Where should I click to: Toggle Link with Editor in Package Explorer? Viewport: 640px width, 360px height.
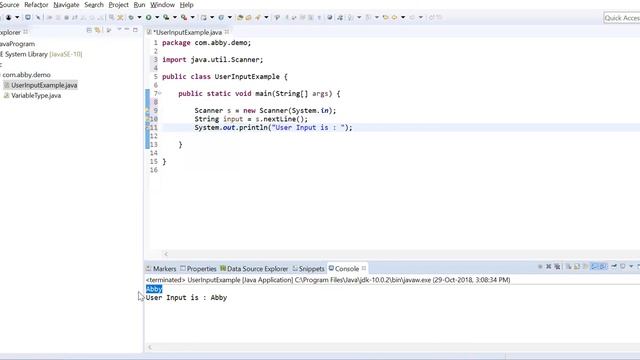tap(98, 30)
